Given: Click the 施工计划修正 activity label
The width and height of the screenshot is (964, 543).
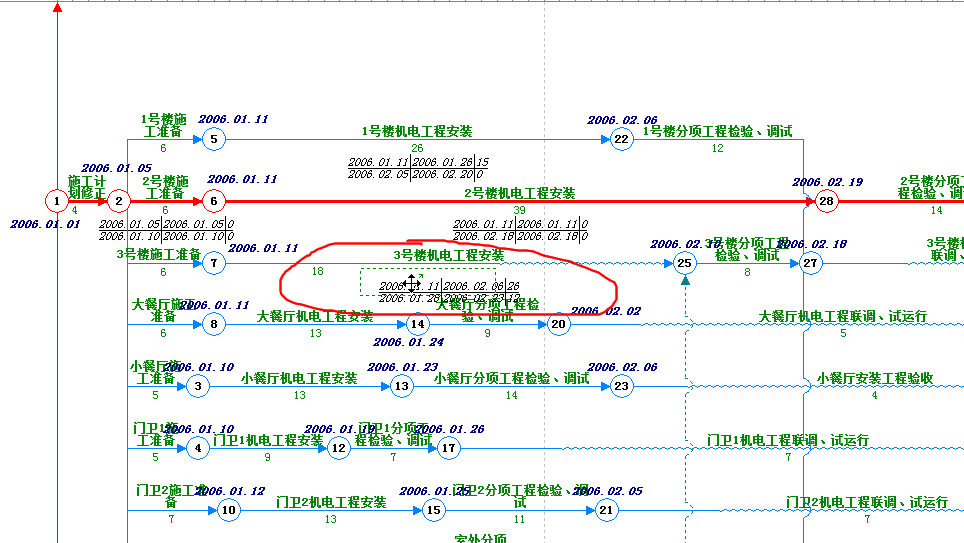Looking at the screenshot, I should [86, 188].
